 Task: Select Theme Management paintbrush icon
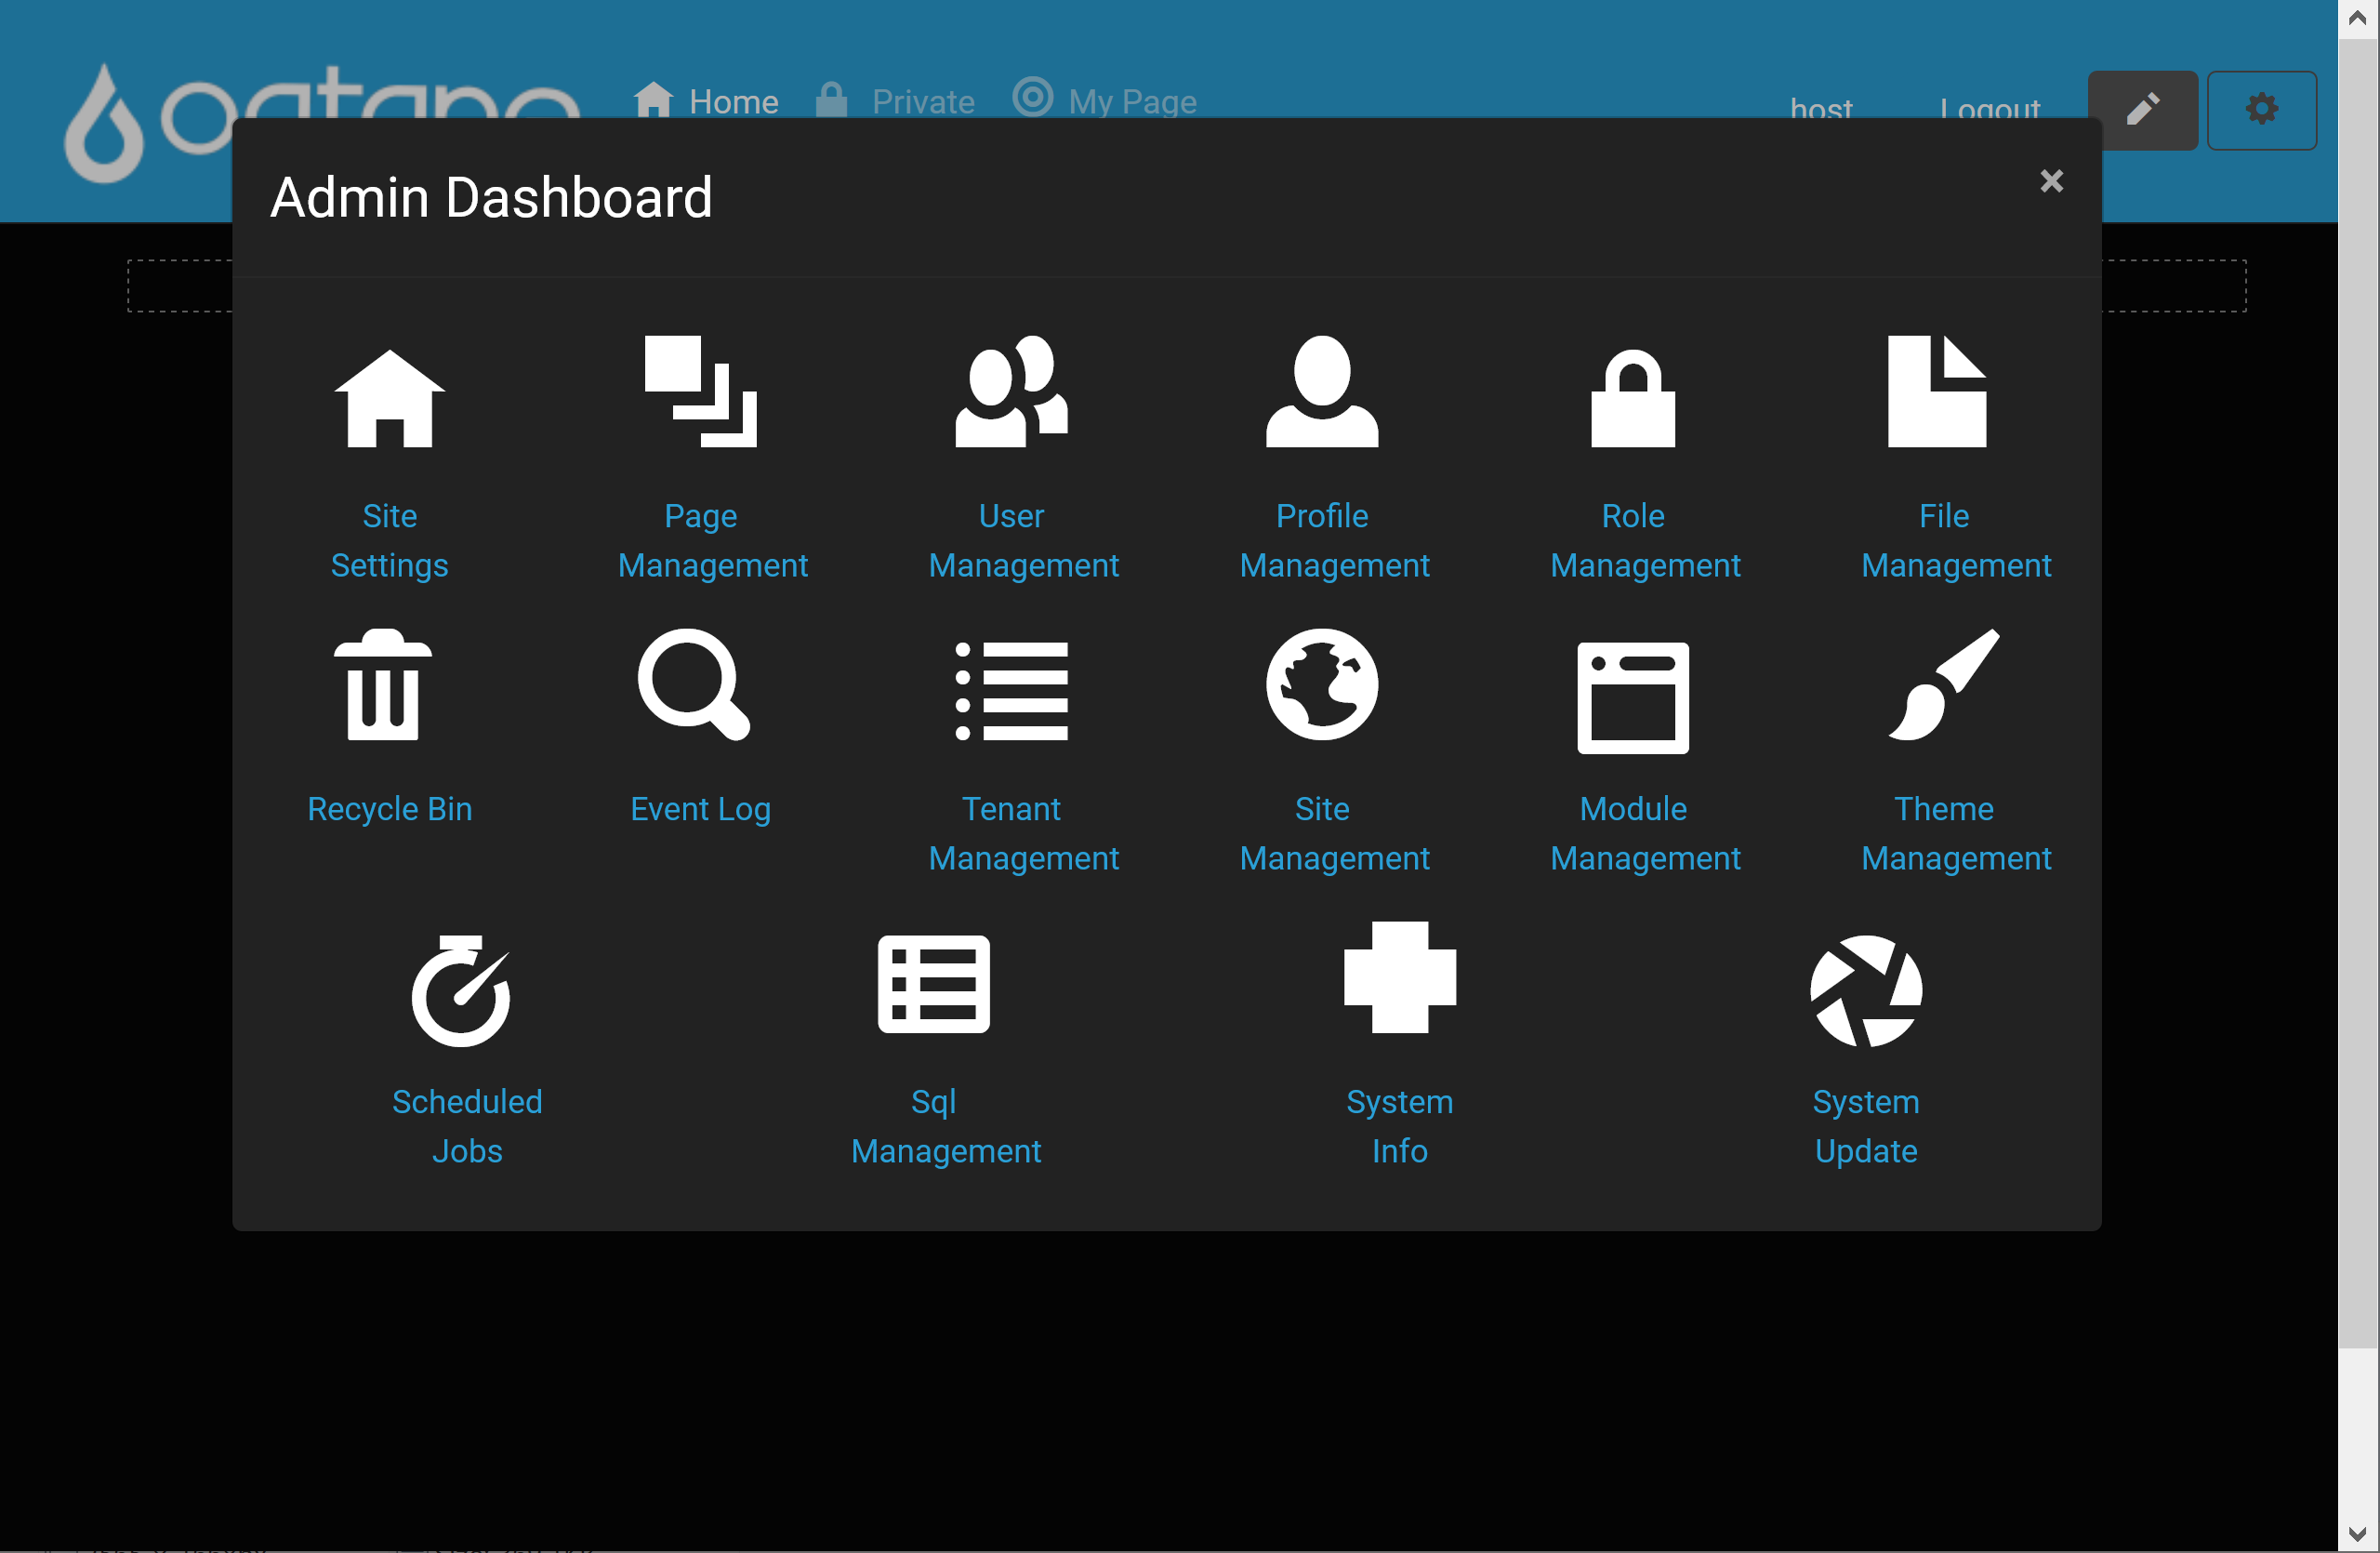point(1943,685)
